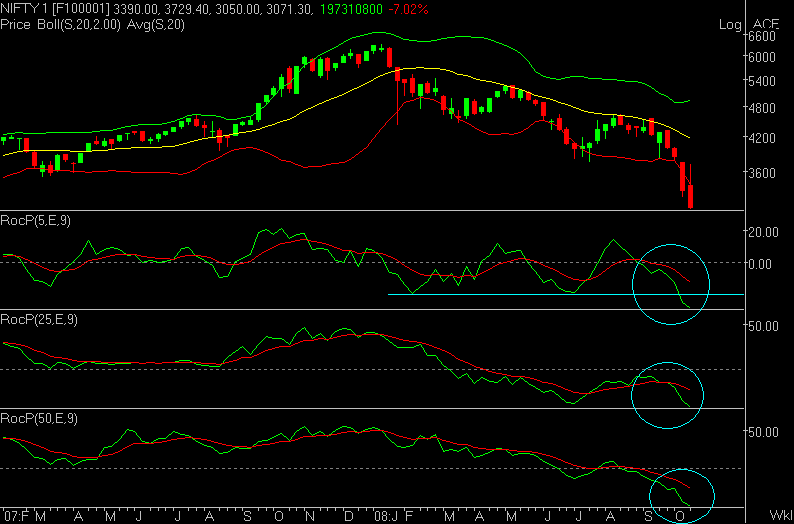Click the 08:J date label on time axis

387,517
